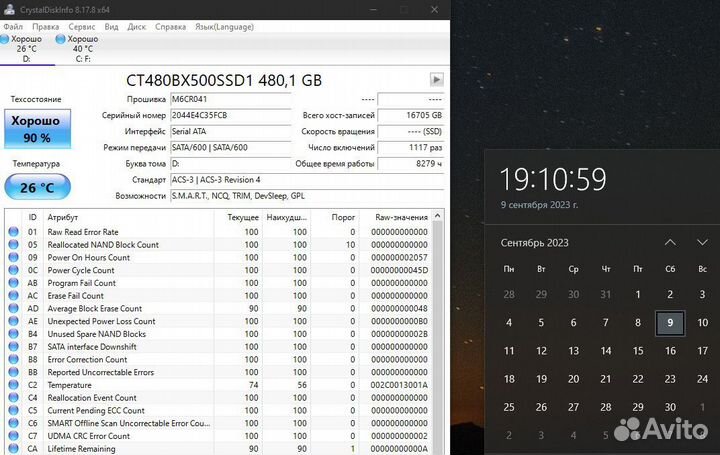Screen dimensions: 720x455
Task: Go to next month in calendar
Action: [702, 242]
